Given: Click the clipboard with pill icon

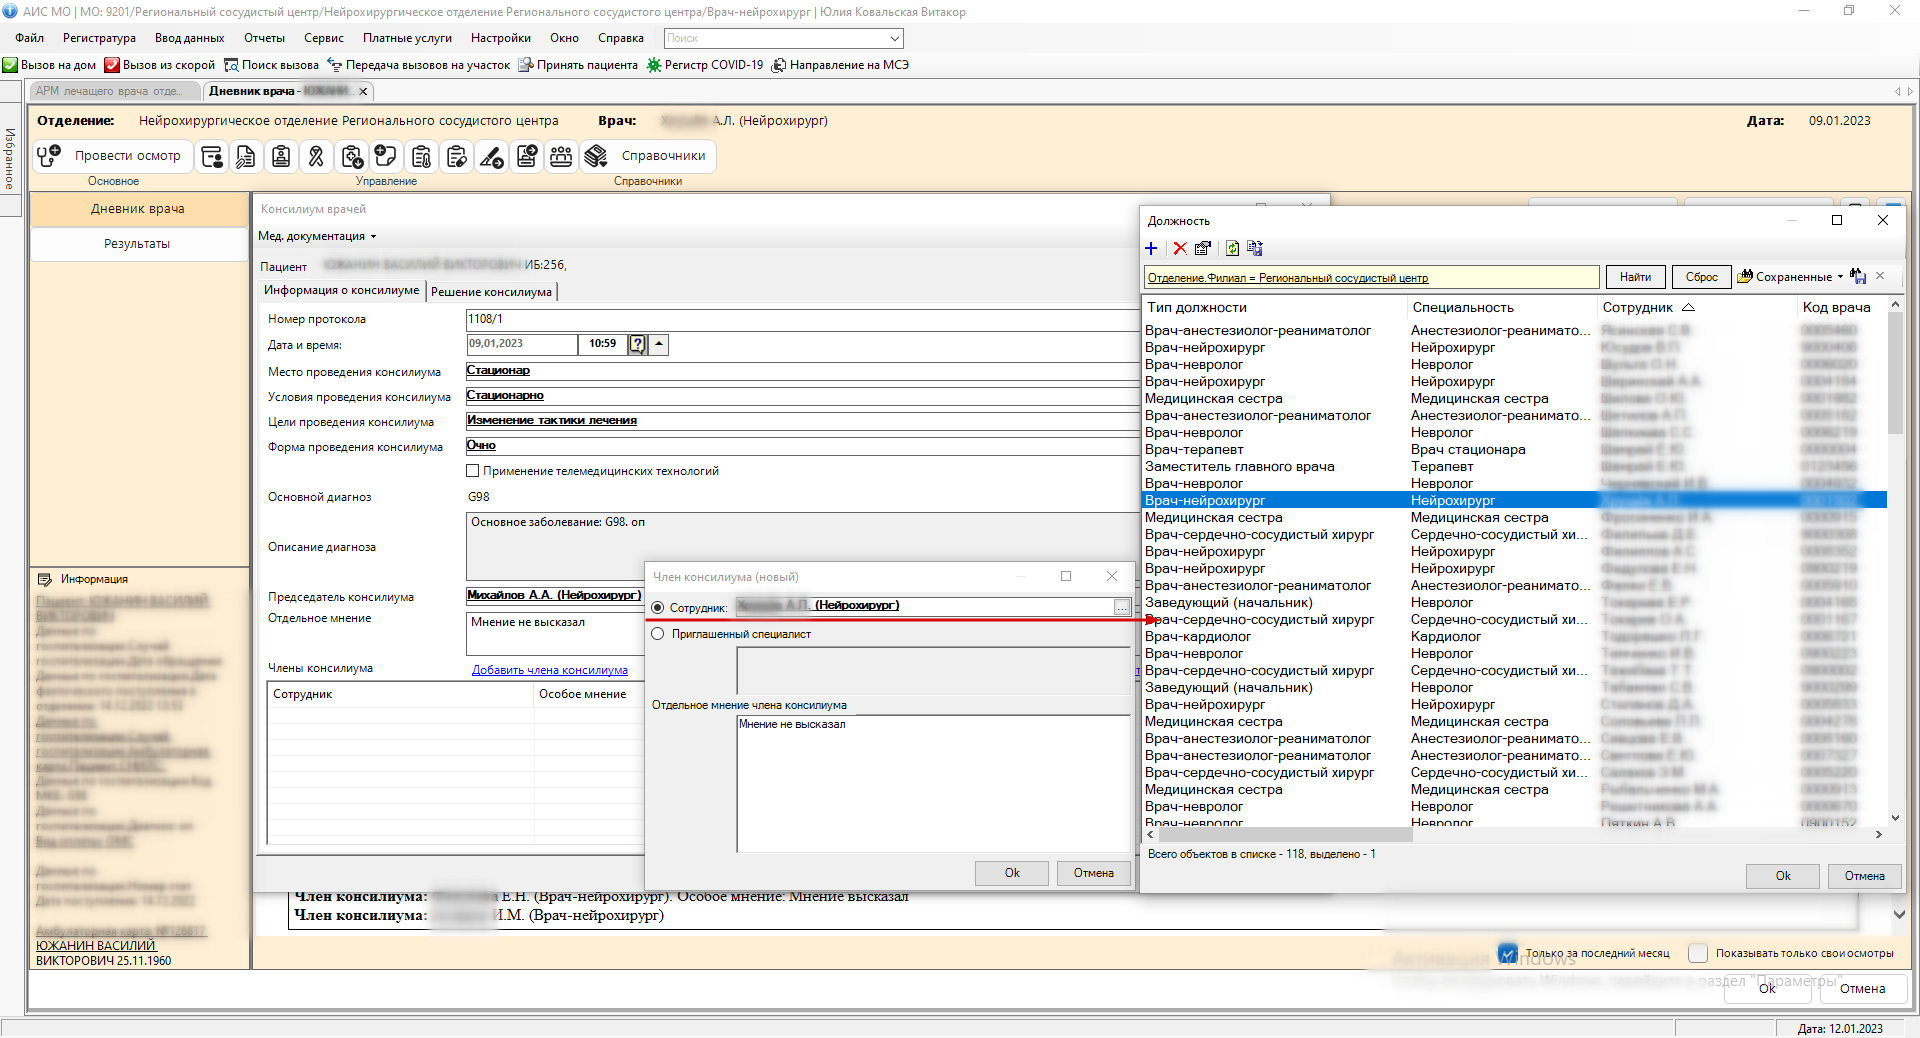Looking at the screenshot, I should click(457, 156).
